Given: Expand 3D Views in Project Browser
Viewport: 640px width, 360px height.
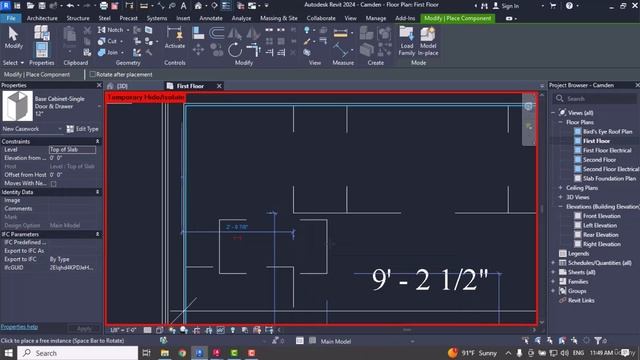Looking at the screenshot, I should tap(560, 197).
